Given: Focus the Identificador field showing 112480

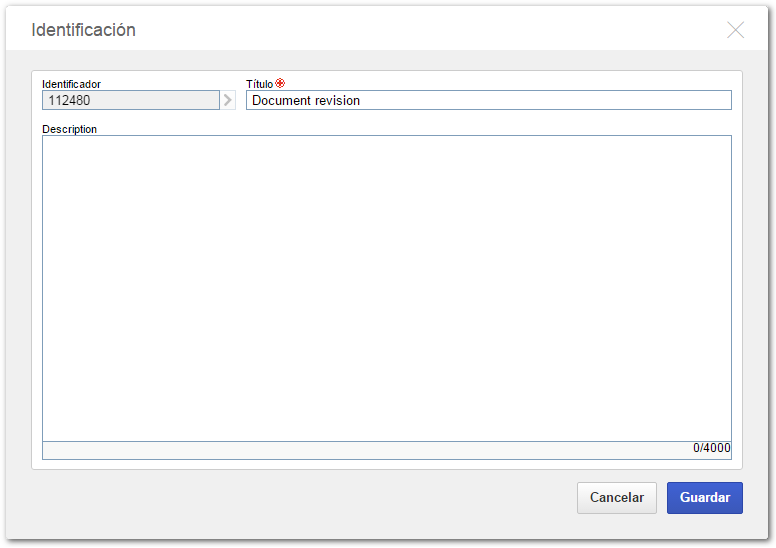Looking at the screenshot, I should [131, 100].
